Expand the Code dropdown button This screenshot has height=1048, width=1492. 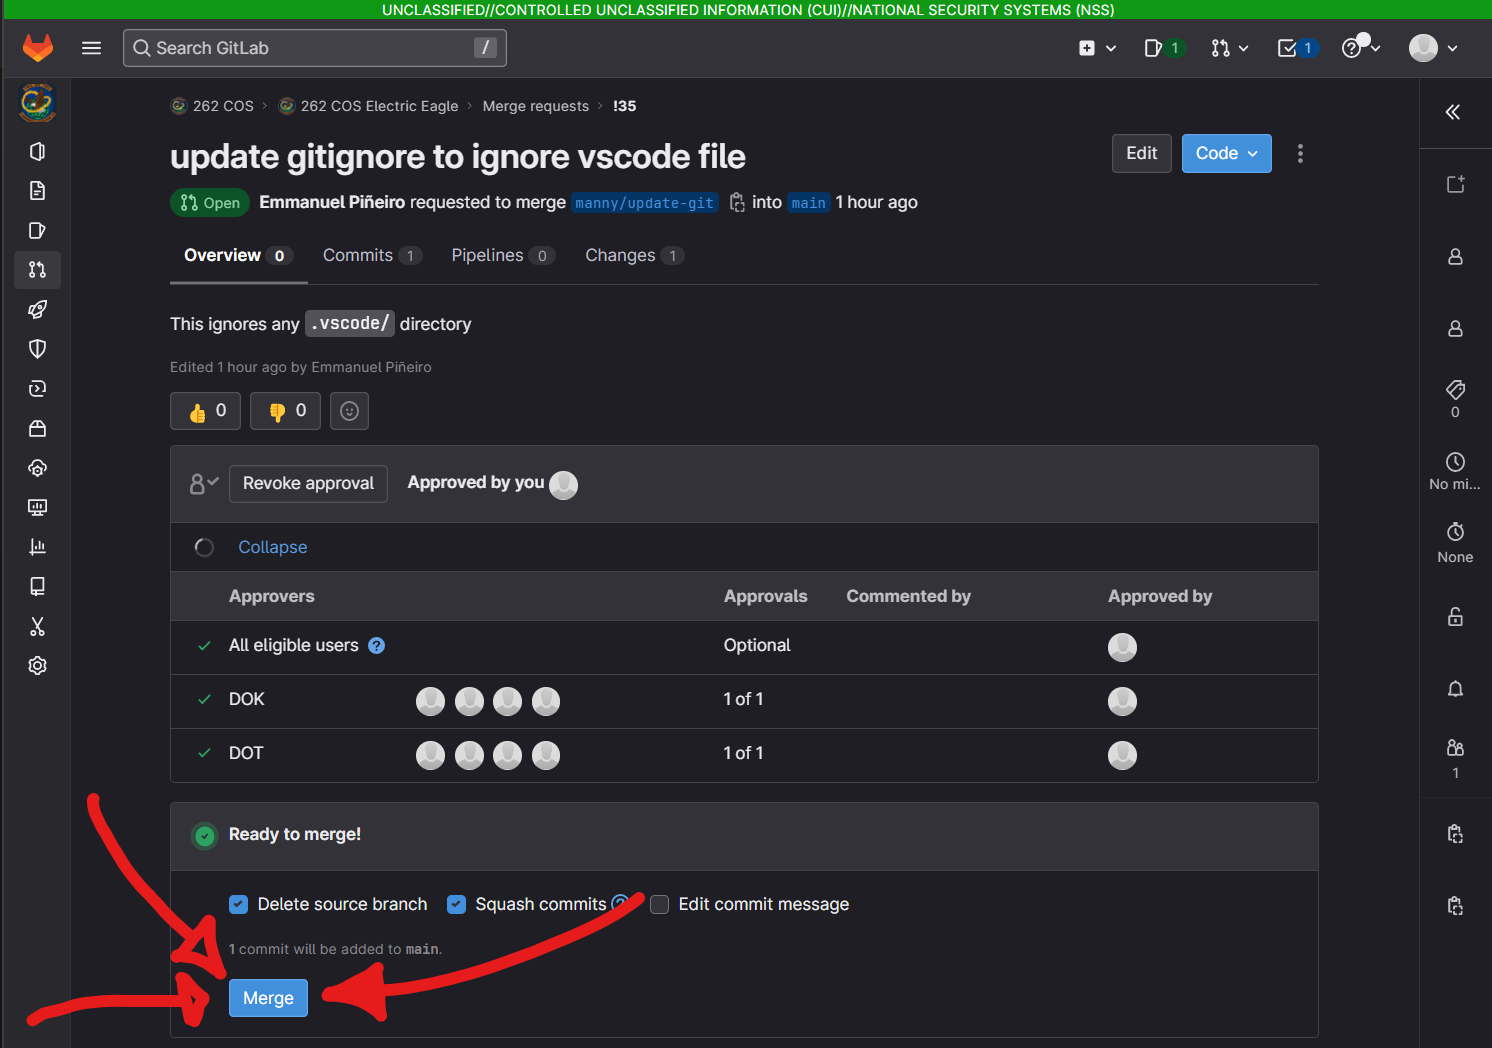(x=1226, y=153)
